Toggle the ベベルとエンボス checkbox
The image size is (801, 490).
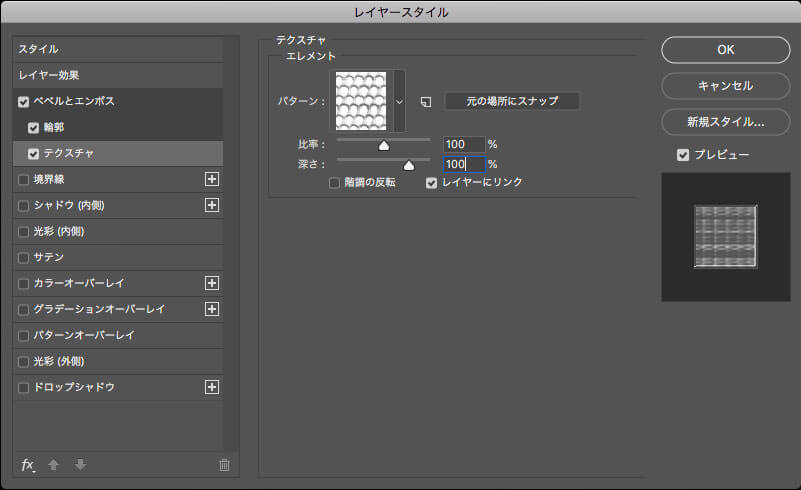(23, 102)
